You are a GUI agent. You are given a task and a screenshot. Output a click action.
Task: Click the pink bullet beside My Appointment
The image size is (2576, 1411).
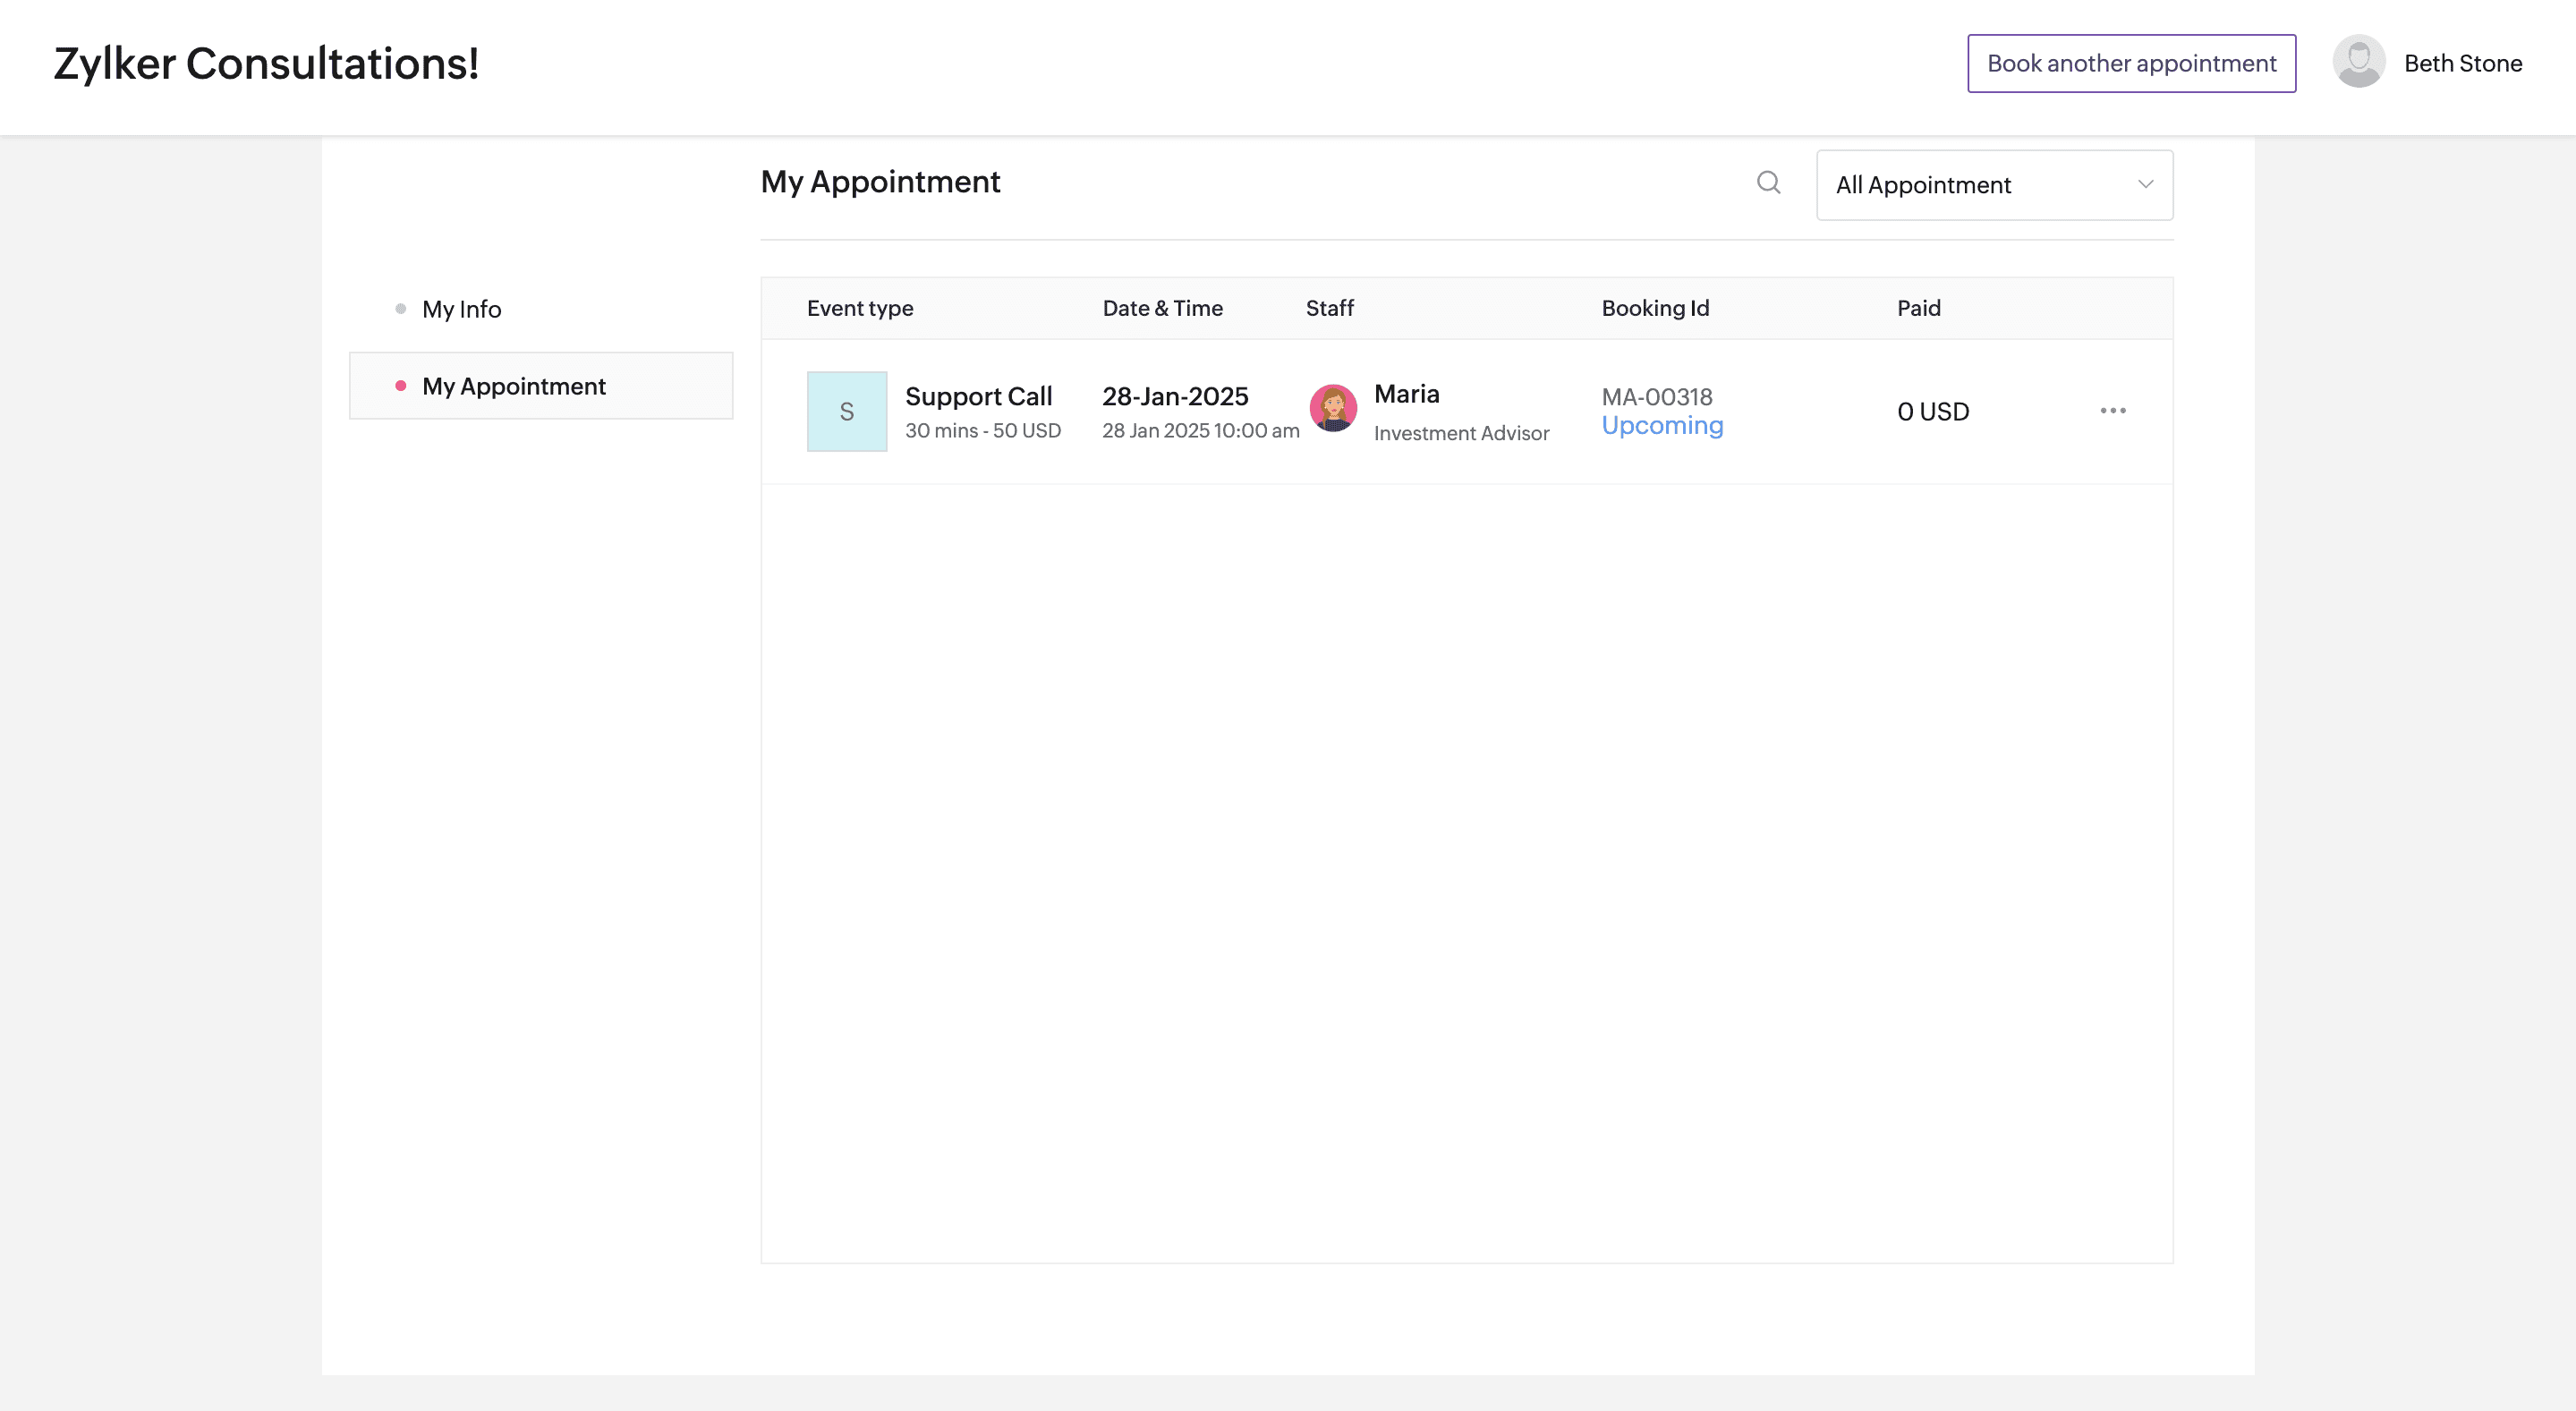pyautogui.click(x=400, y=386)
